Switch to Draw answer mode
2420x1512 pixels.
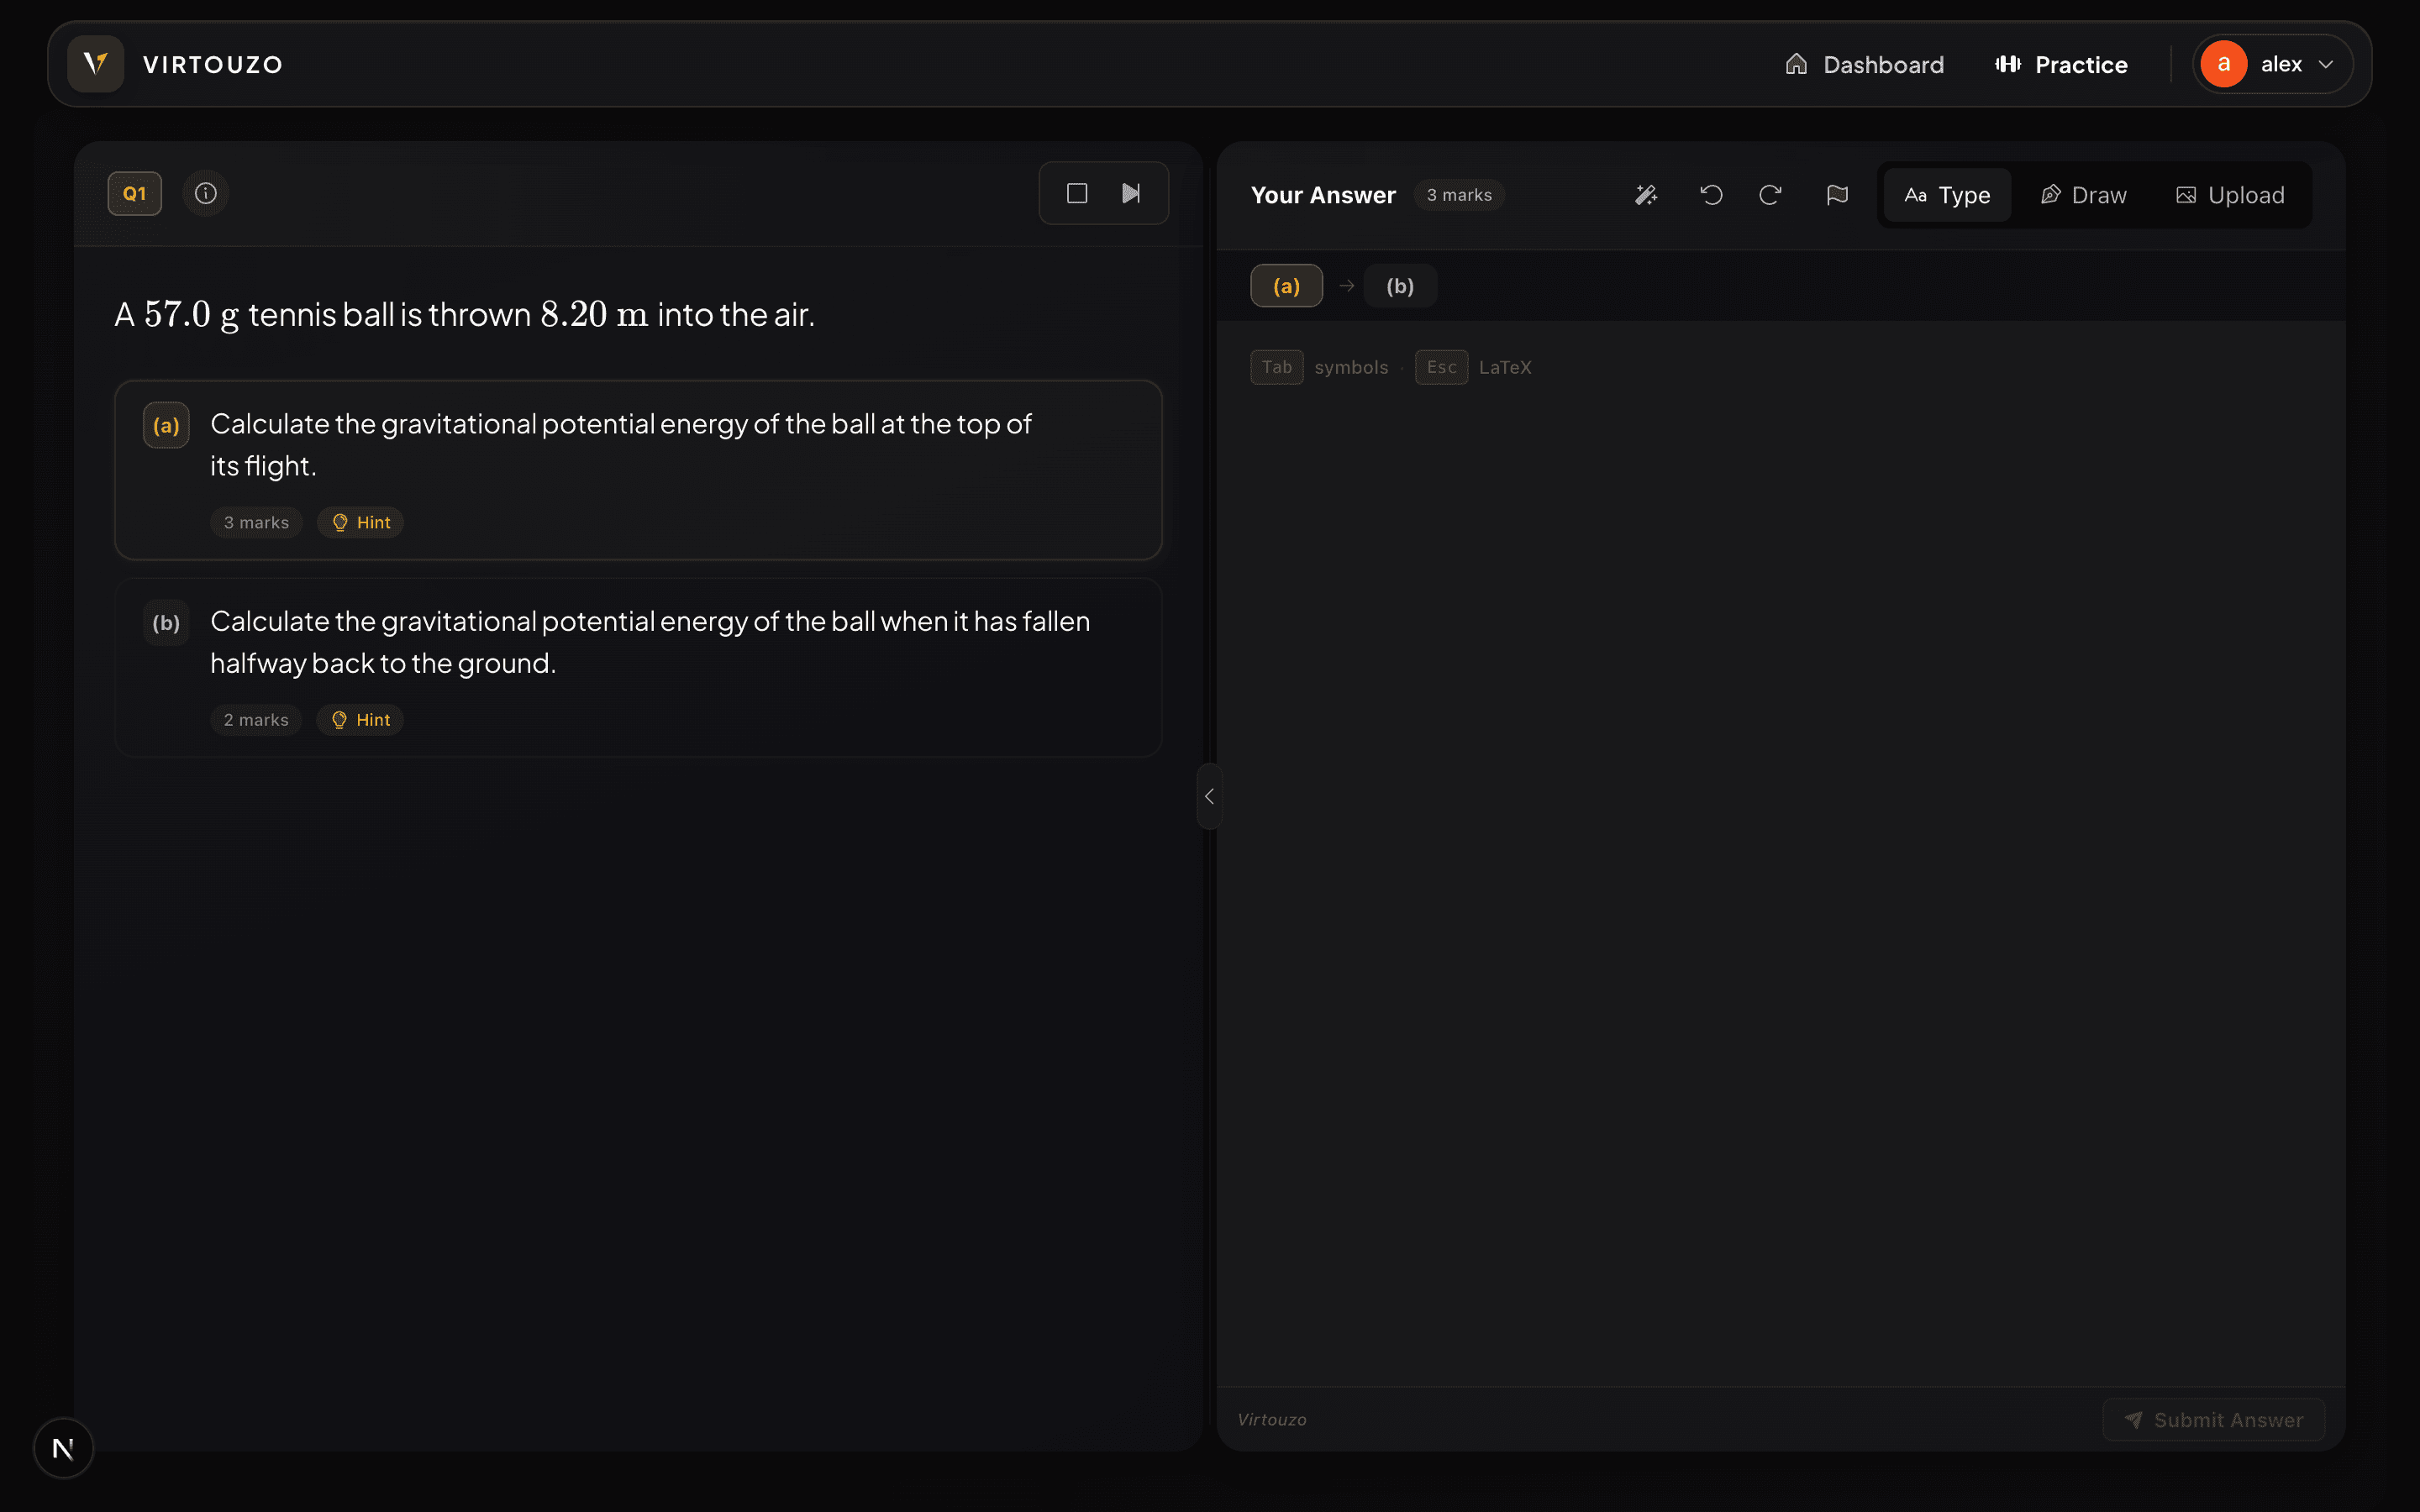pyautogui.click(x=2084, y=195)
